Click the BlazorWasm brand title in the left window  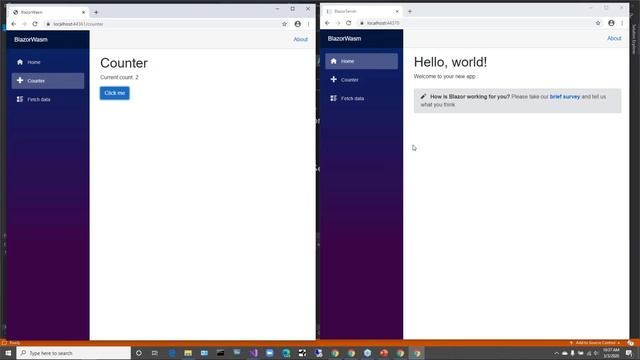31,40
